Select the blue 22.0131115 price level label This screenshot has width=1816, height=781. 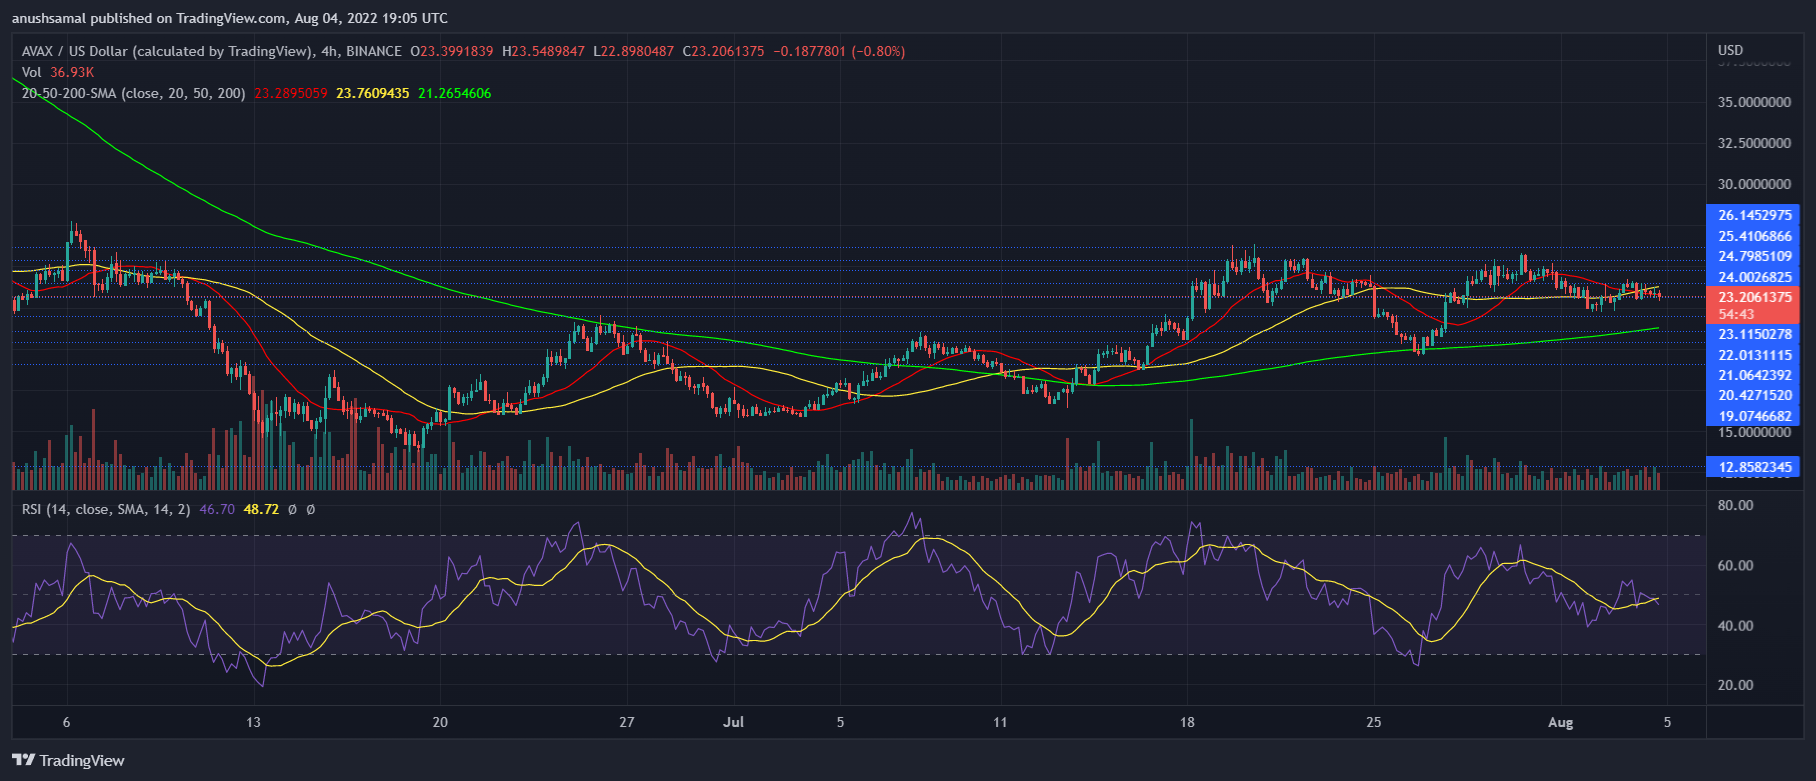click(1754, 355)
